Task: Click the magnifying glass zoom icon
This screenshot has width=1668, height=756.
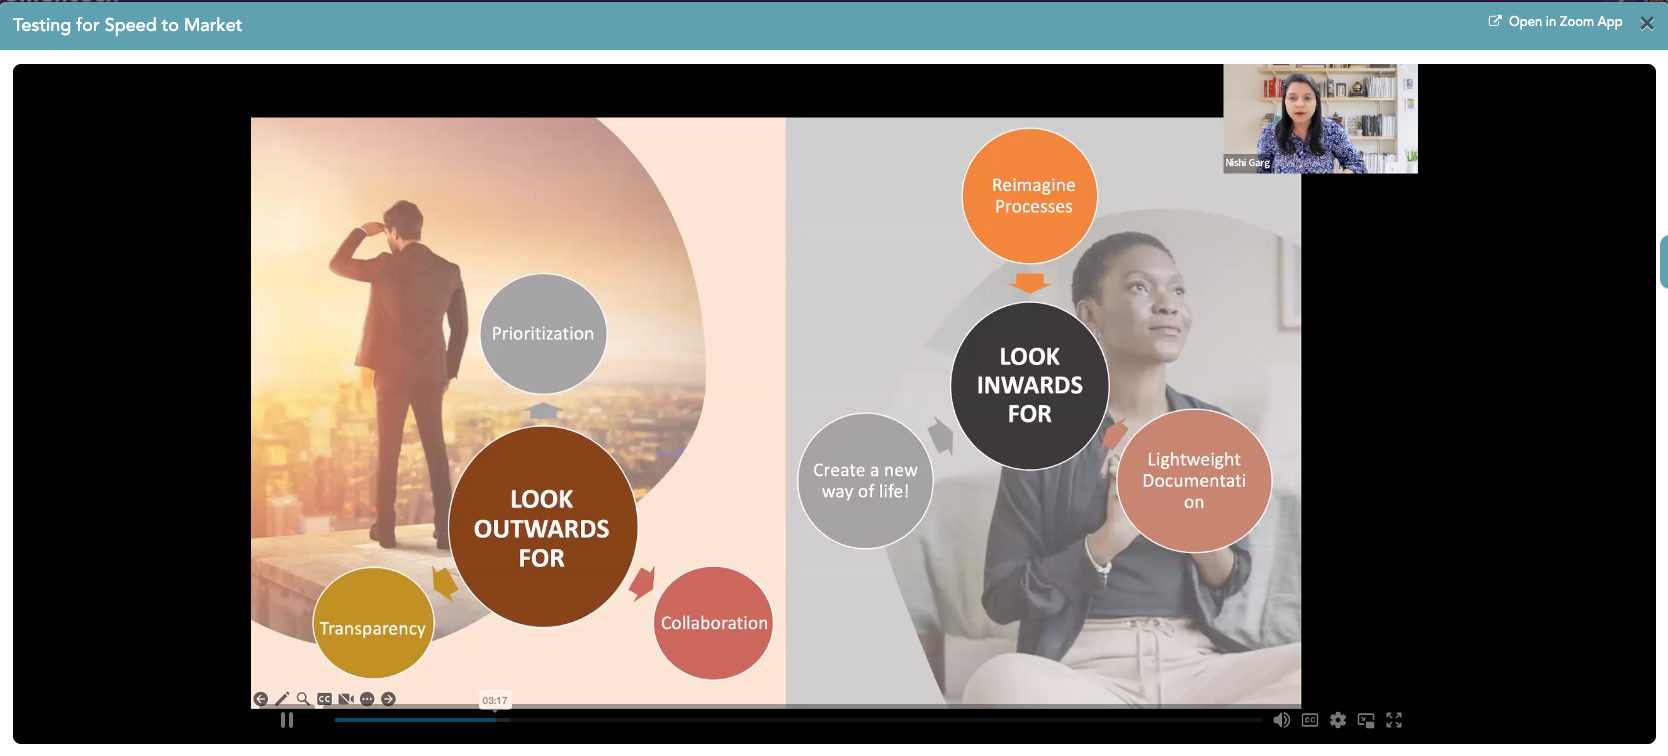Action: [303, 699]
